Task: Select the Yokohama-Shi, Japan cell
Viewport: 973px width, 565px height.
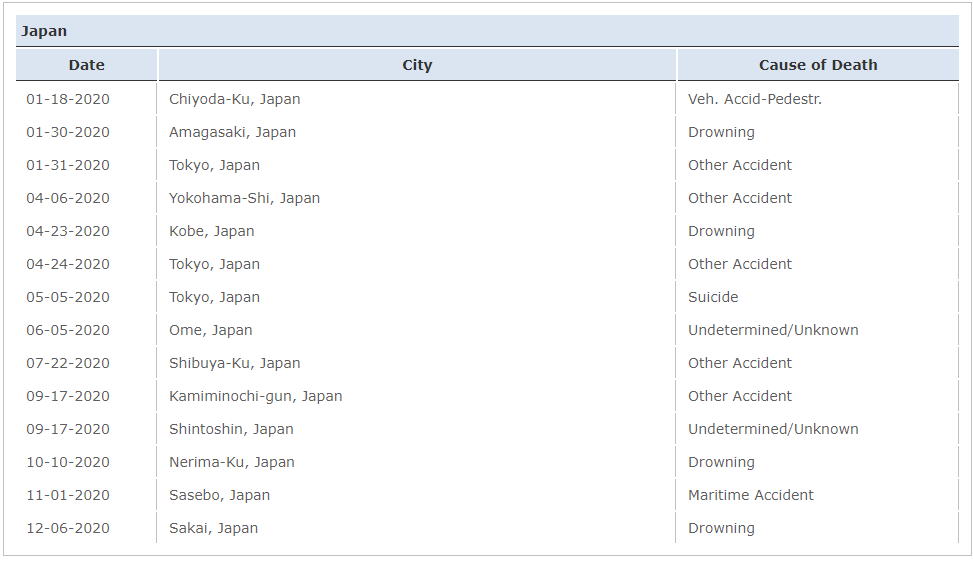Action: (244, 198)
